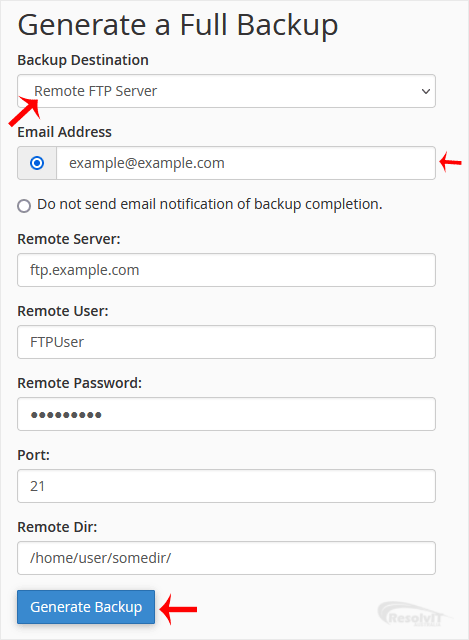The image size is (469, 640).
Task: Click the Generate Backup button
Action: coord(86,607)
